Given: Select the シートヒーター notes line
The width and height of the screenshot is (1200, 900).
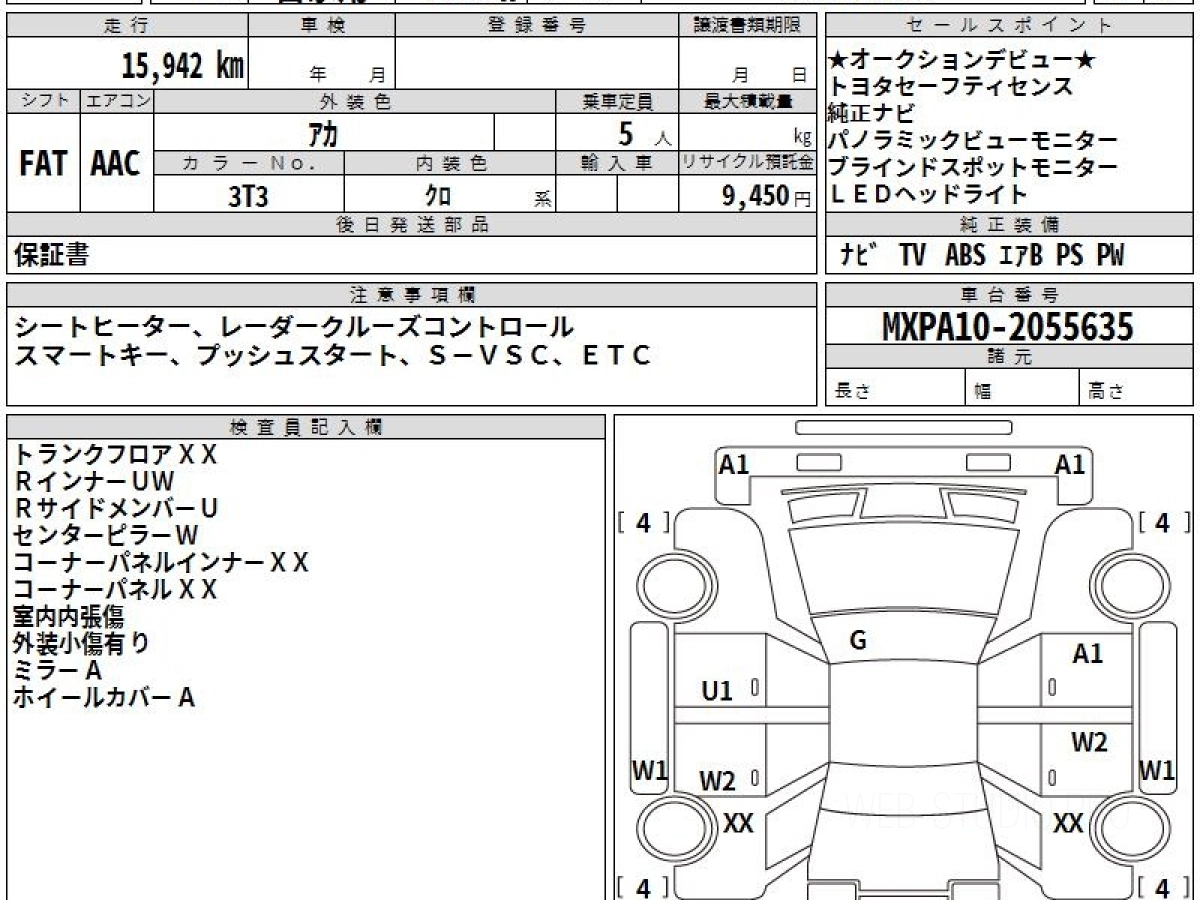Looking at the screenshot, I should pos(293,326).
